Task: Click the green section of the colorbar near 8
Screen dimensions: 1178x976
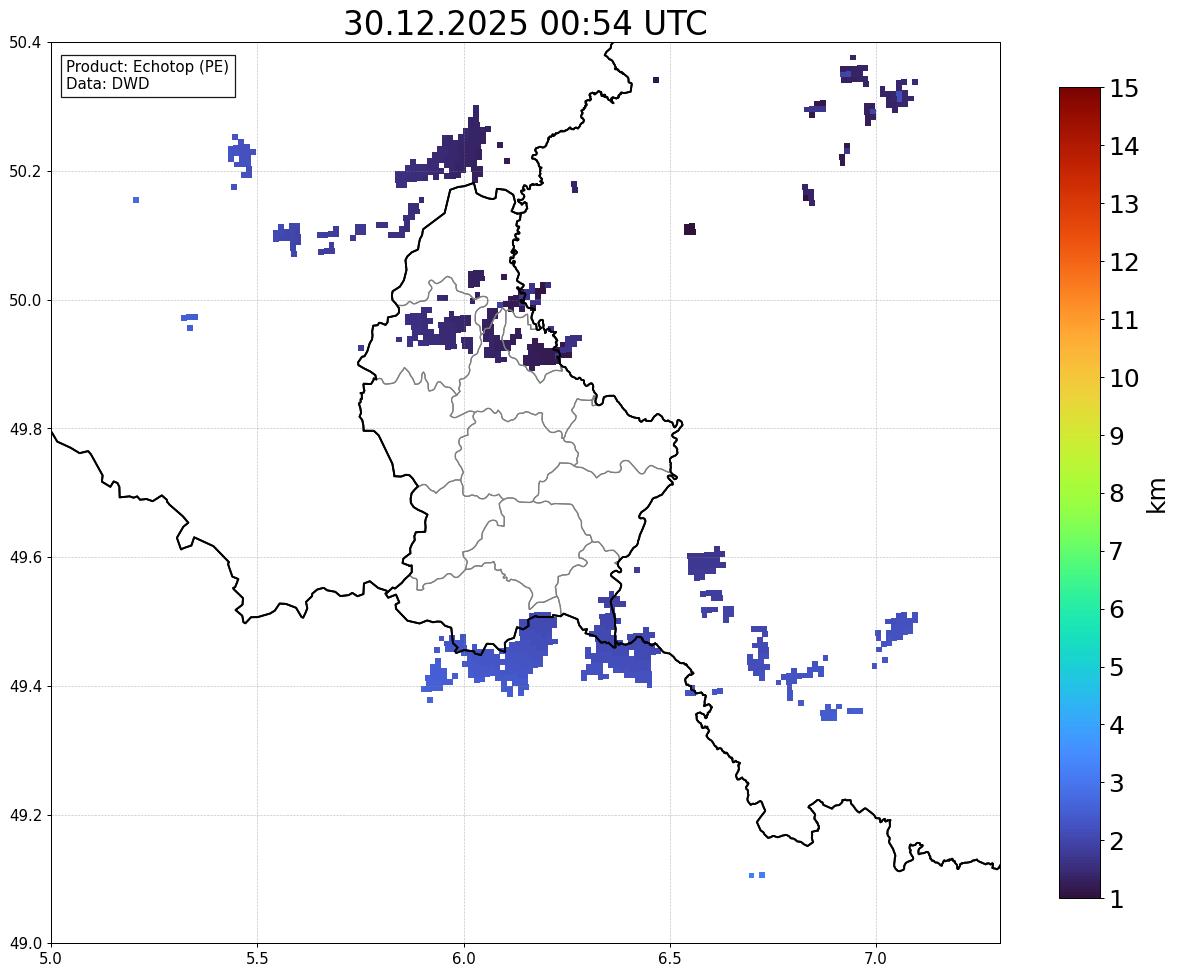Action: (1080, 494)
